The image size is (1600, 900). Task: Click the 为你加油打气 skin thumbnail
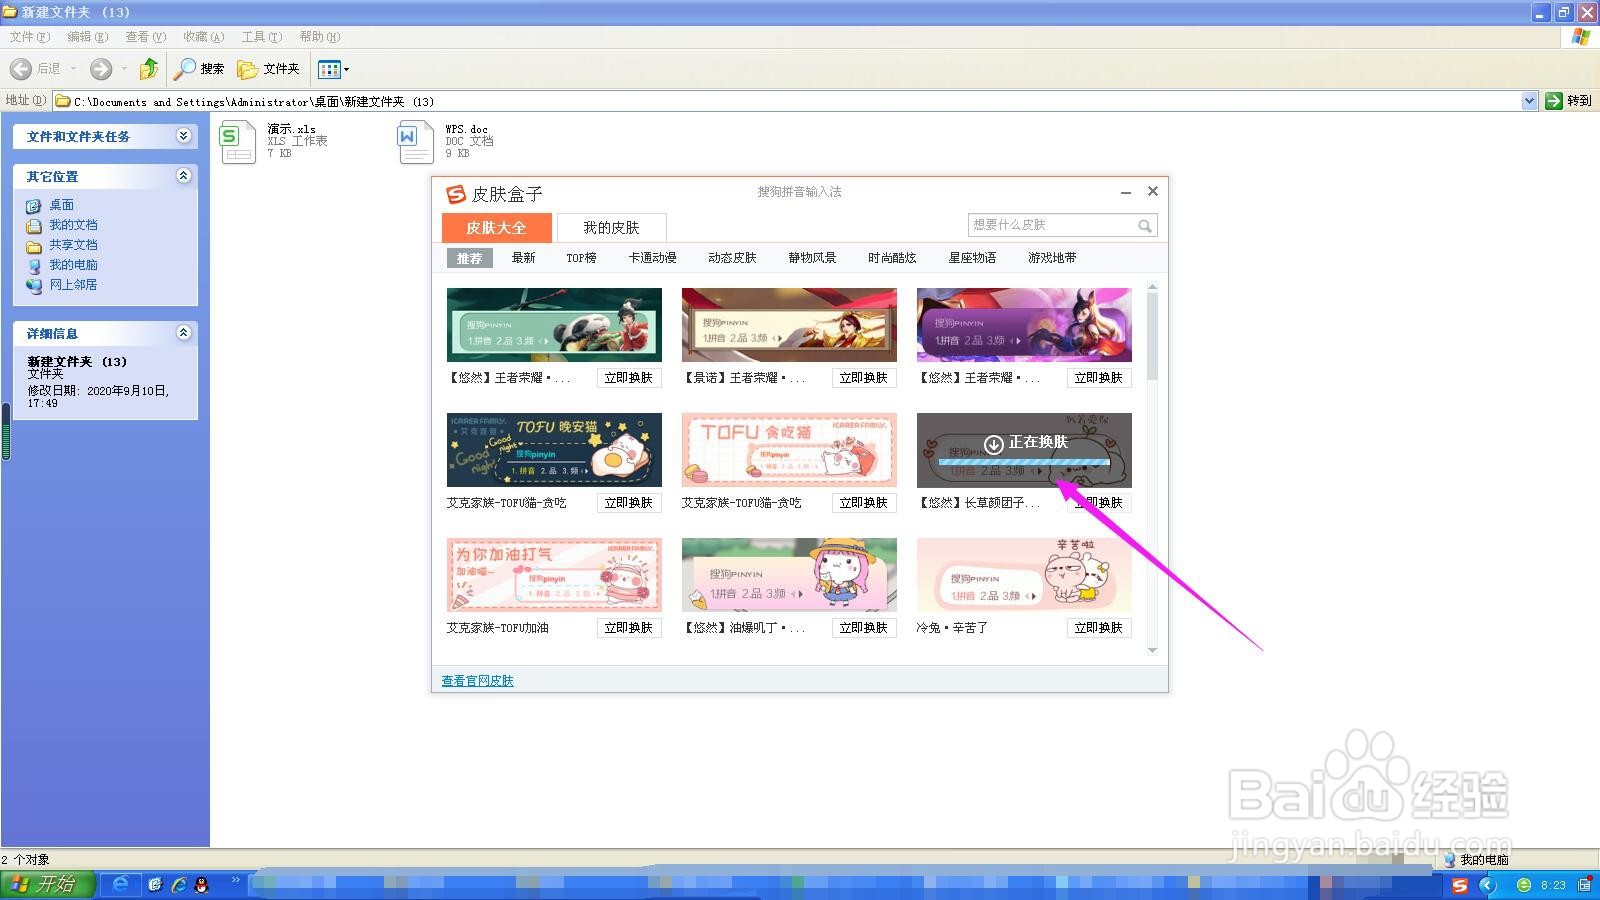point(554,575)
